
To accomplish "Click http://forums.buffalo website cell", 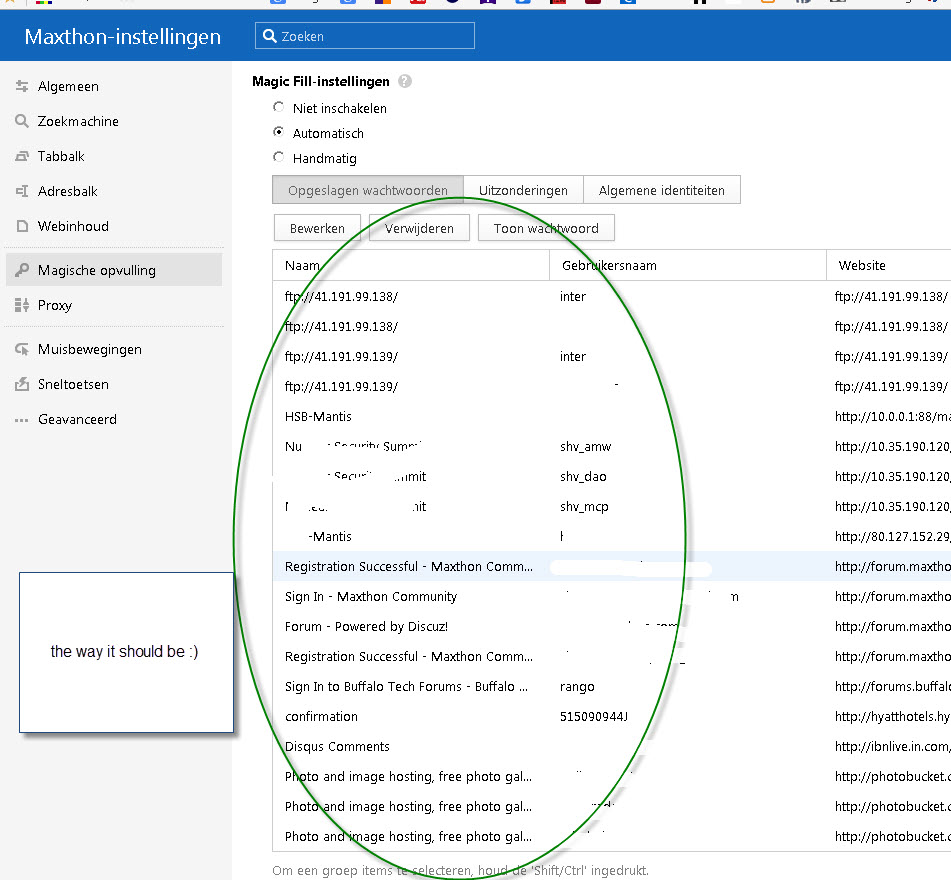I will tap(892, 687).
